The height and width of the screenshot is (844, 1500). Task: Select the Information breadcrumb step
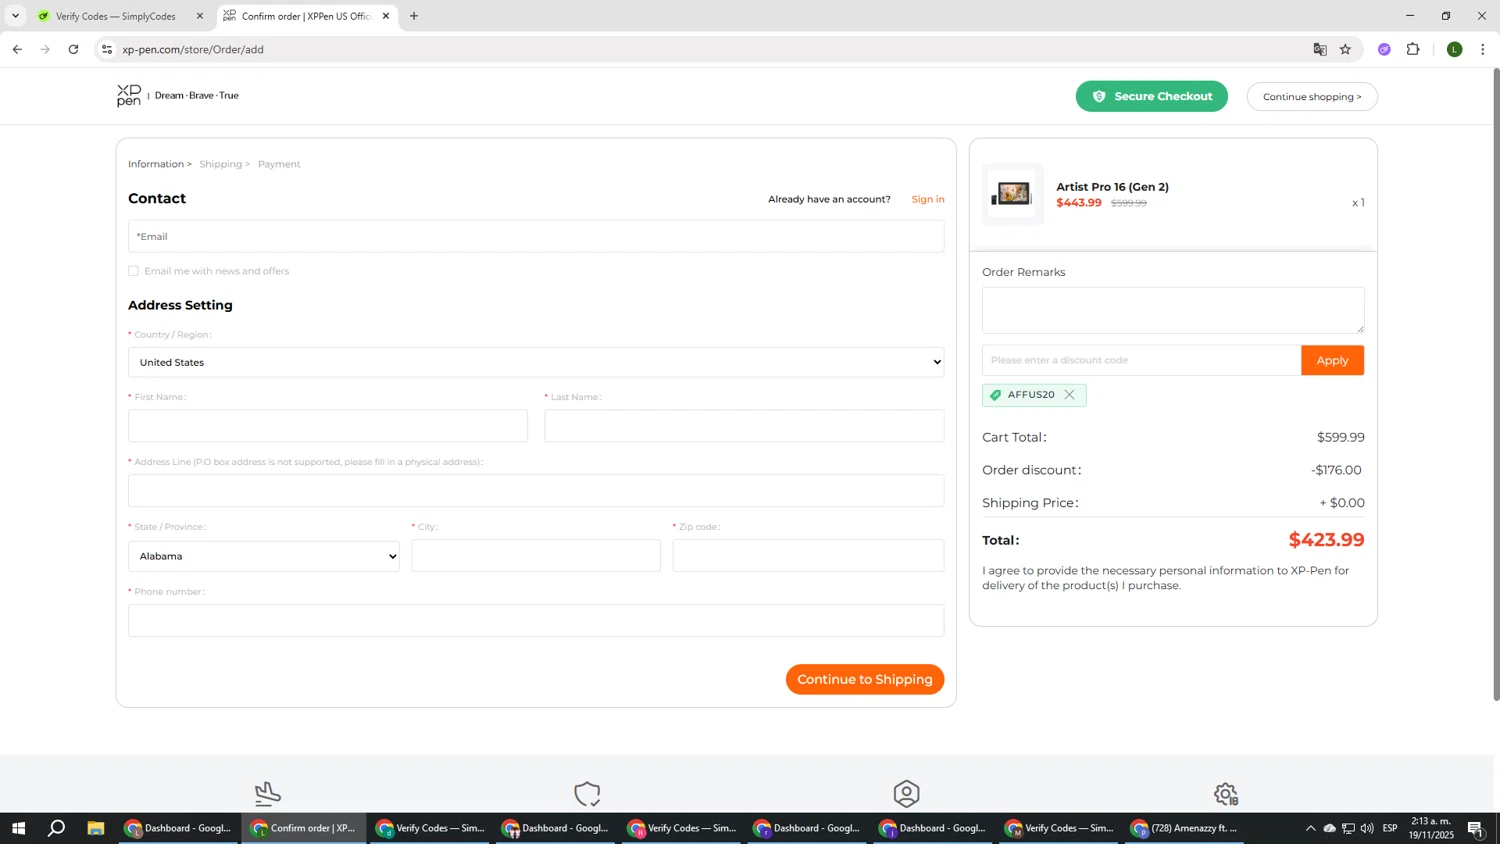coord(159,164)
